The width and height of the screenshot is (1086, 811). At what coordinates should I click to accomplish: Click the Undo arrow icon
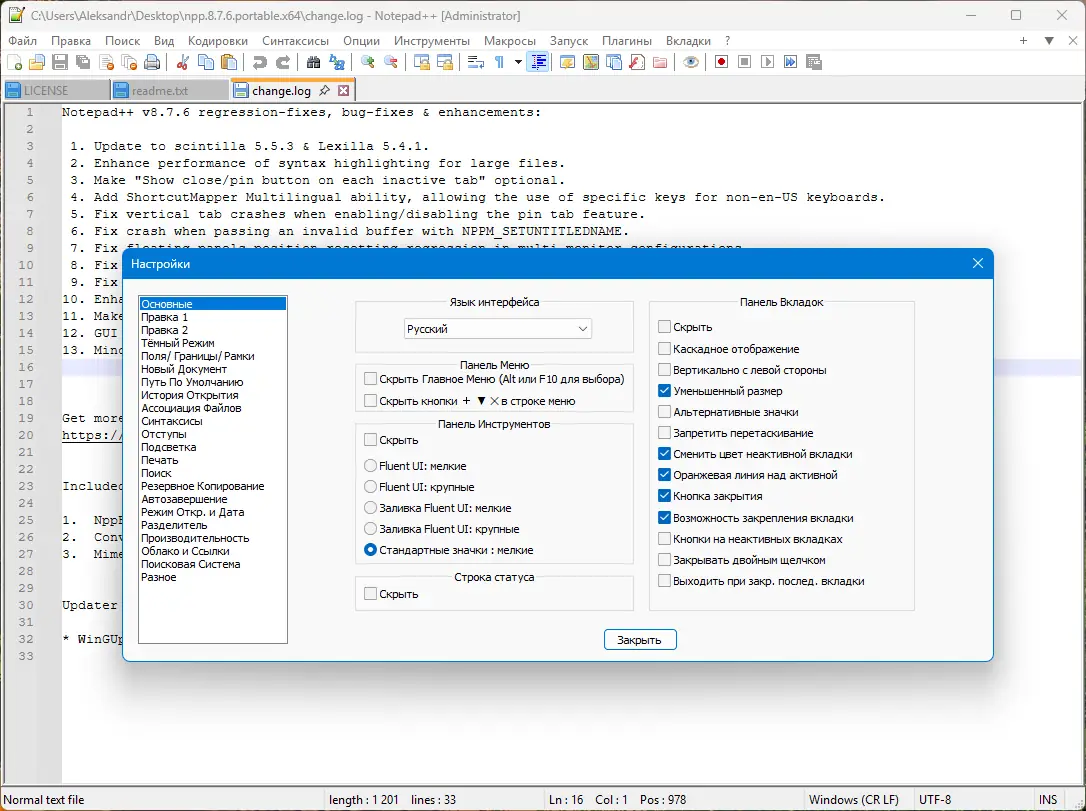pyautogui.click(x=260, y=62)
